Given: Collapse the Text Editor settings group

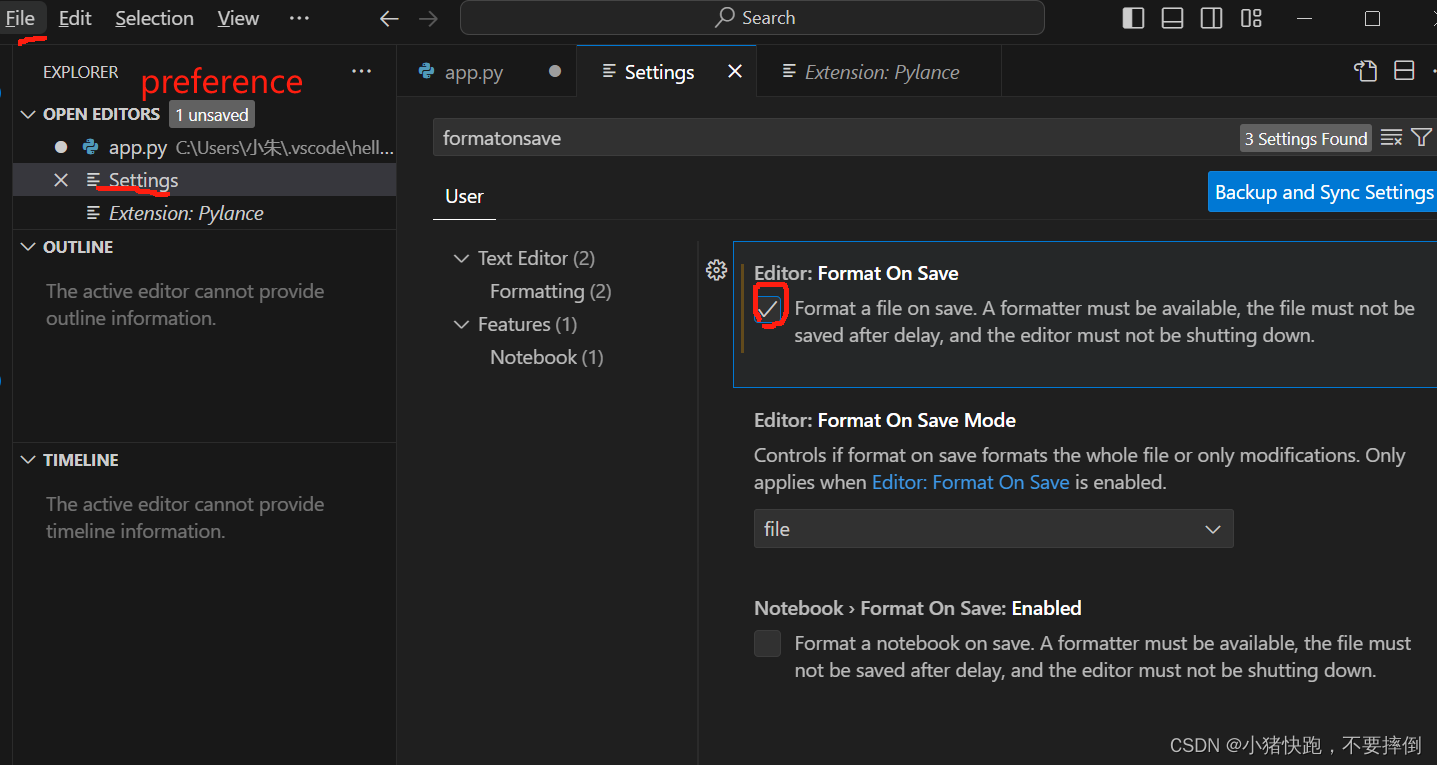Looking at the screenshot, I should [x=461, y=258].
